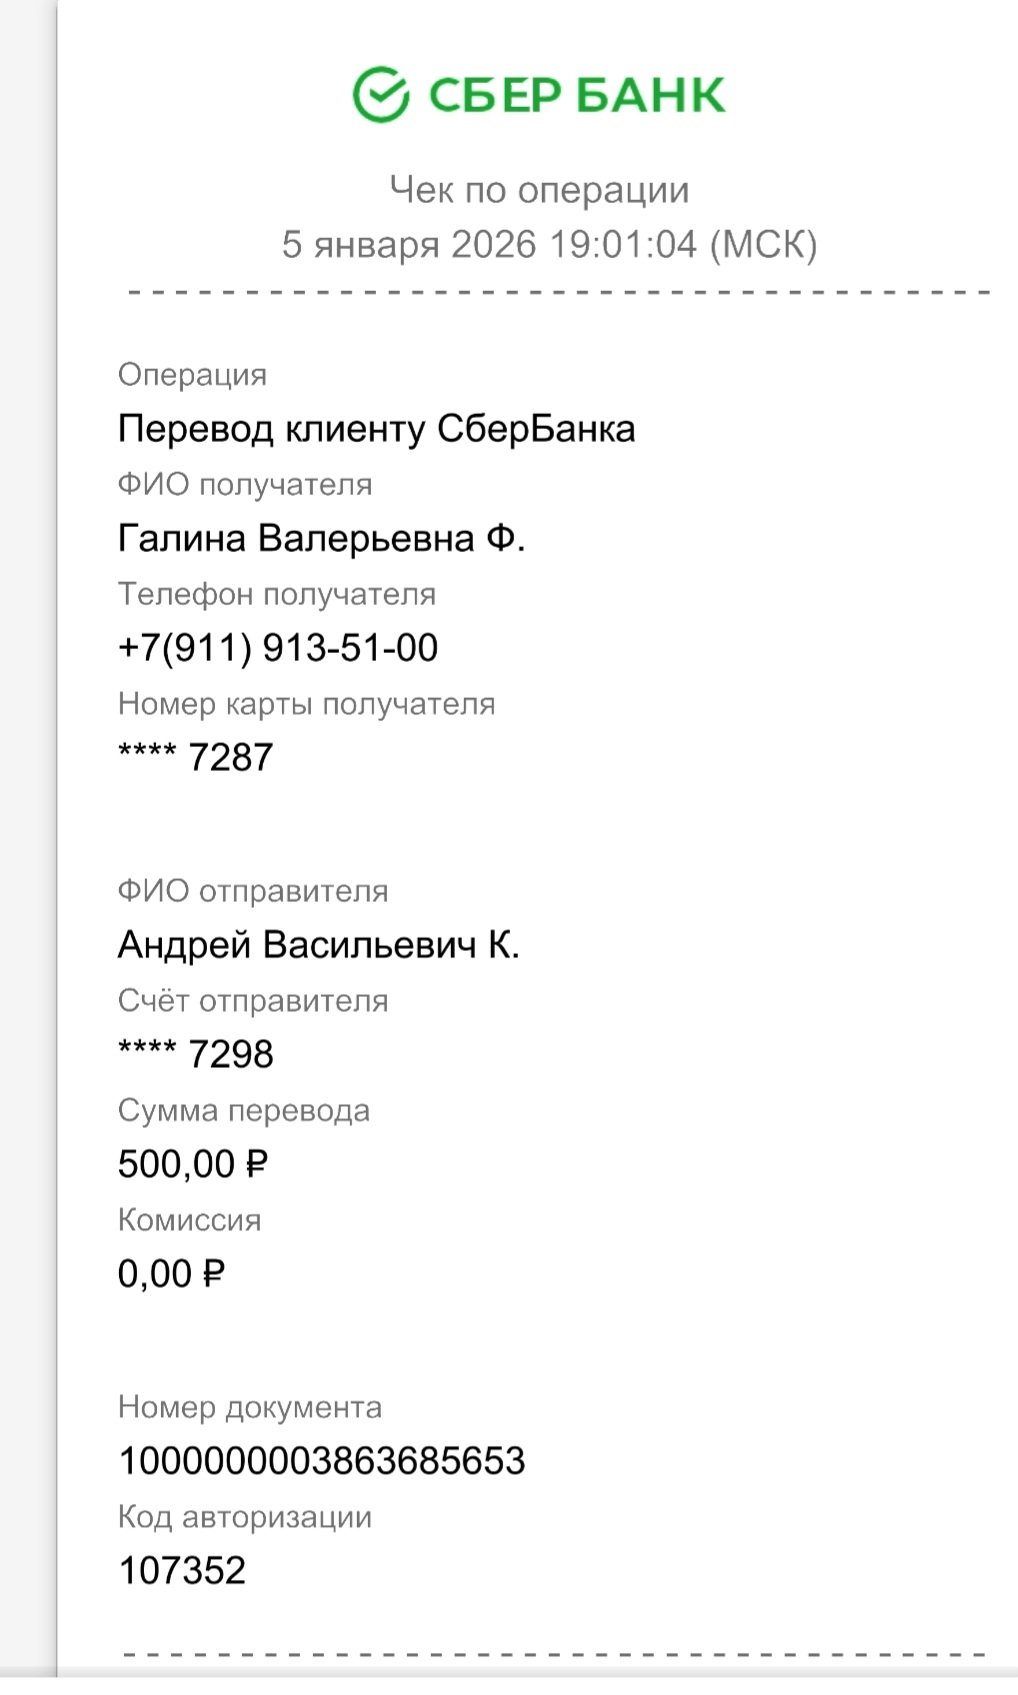The width and height of the screenshot is (1018, 1695).
Task: Click the commission value 0,00 ₽
Action: point(171,1274)
